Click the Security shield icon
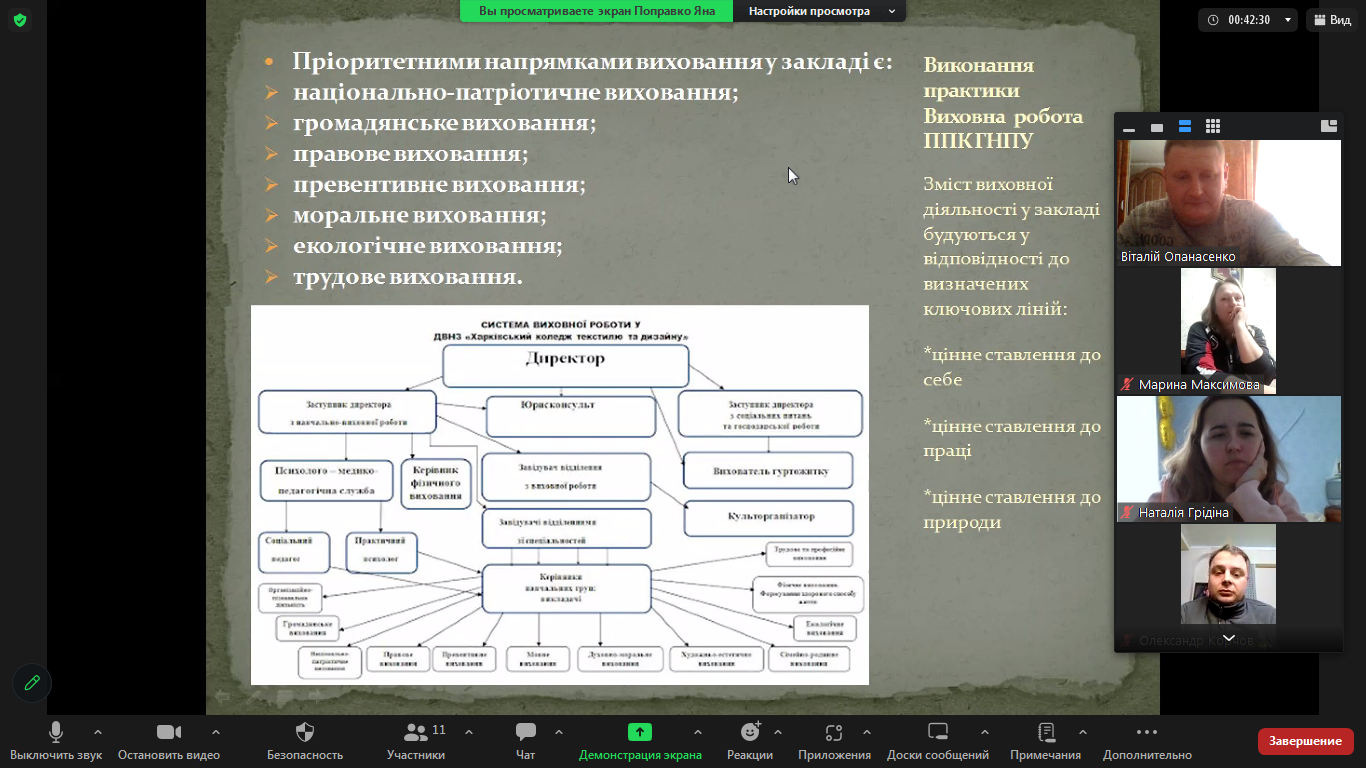 [305, 732]
